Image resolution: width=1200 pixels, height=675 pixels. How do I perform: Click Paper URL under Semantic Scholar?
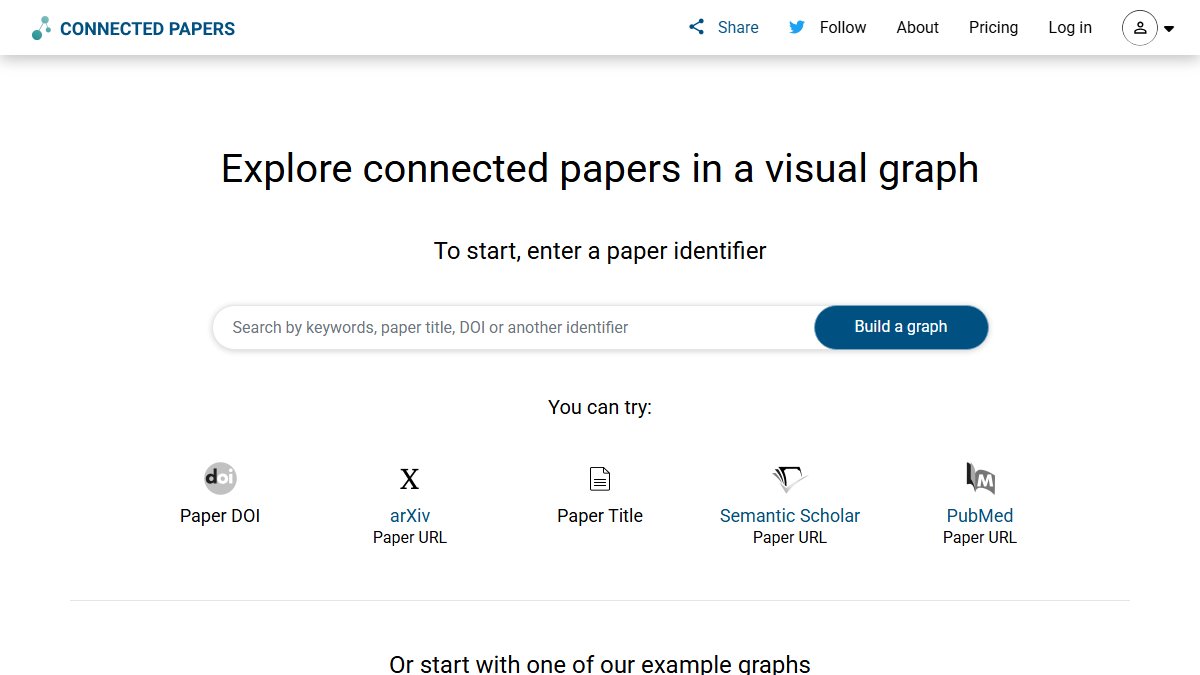click(790, 538)
